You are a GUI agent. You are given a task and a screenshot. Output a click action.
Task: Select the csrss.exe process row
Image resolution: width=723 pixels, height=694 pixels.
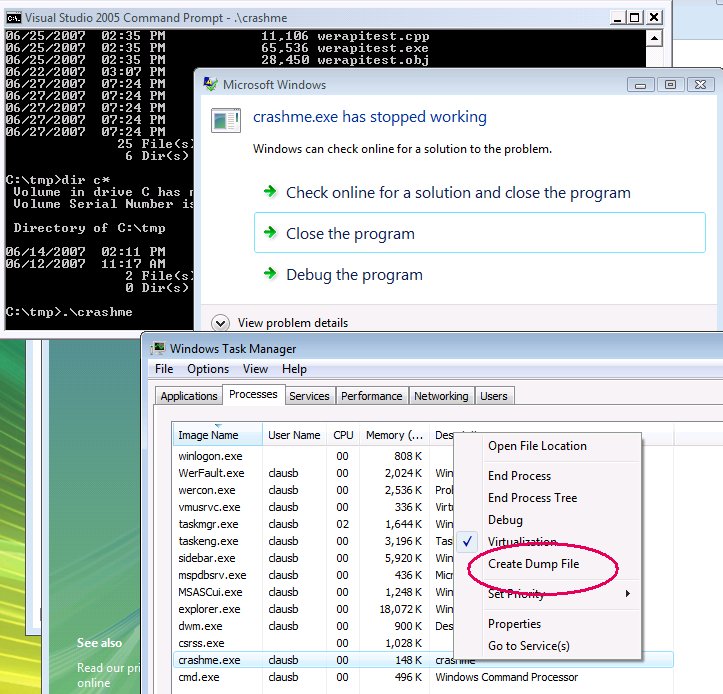click(x=314, y=643)
